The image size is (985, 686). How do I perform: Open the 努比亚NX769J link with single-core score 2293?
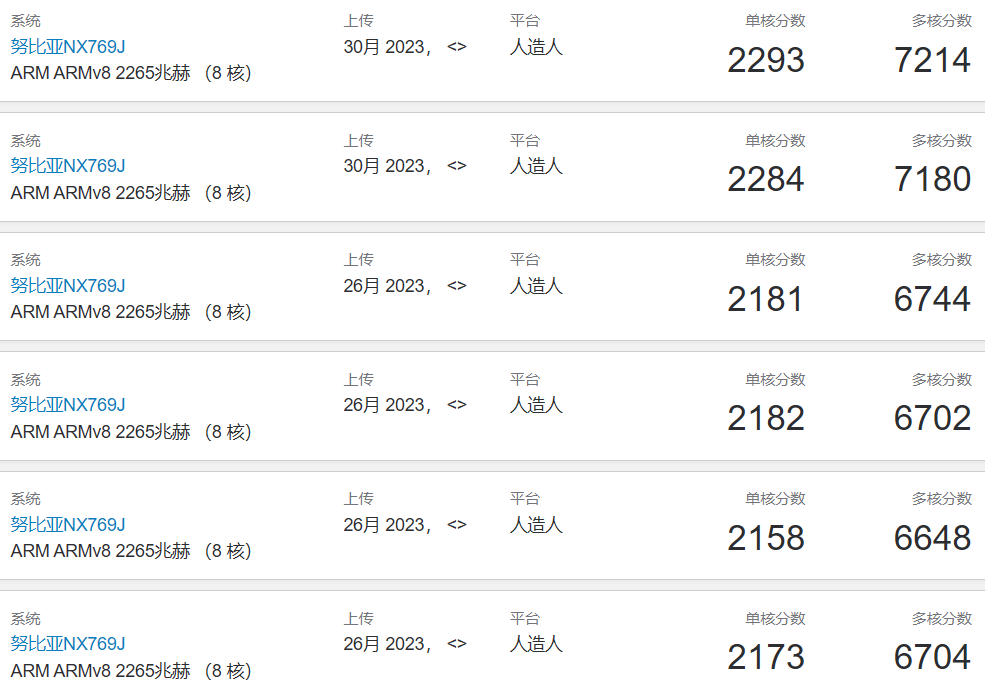pos(68,46)
